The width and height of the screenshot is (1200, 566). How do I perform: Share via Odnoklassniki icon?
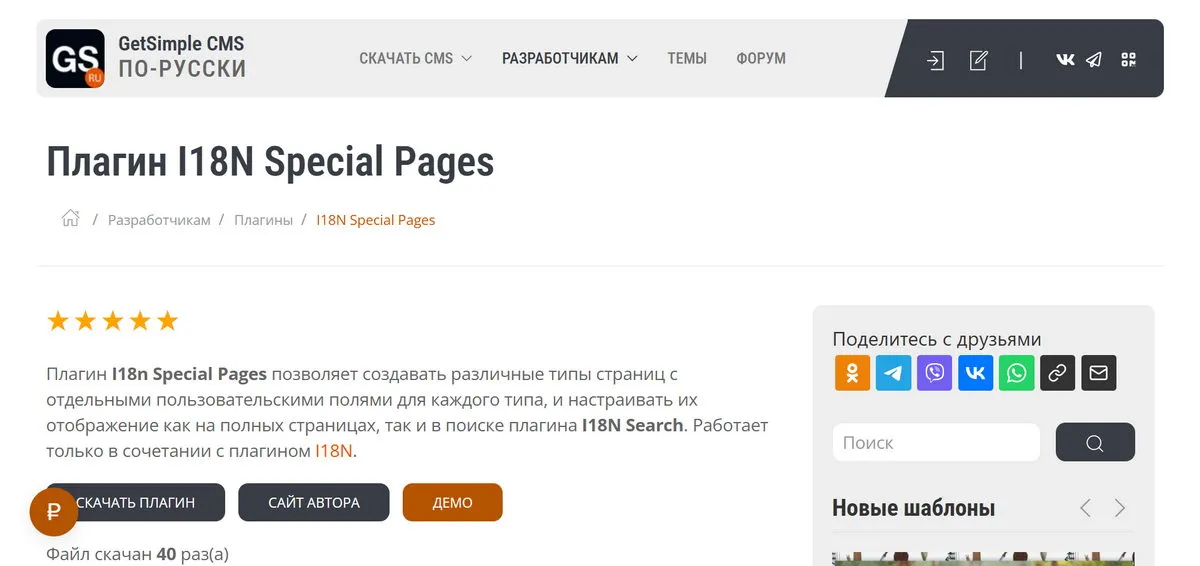tap(852, 373)
